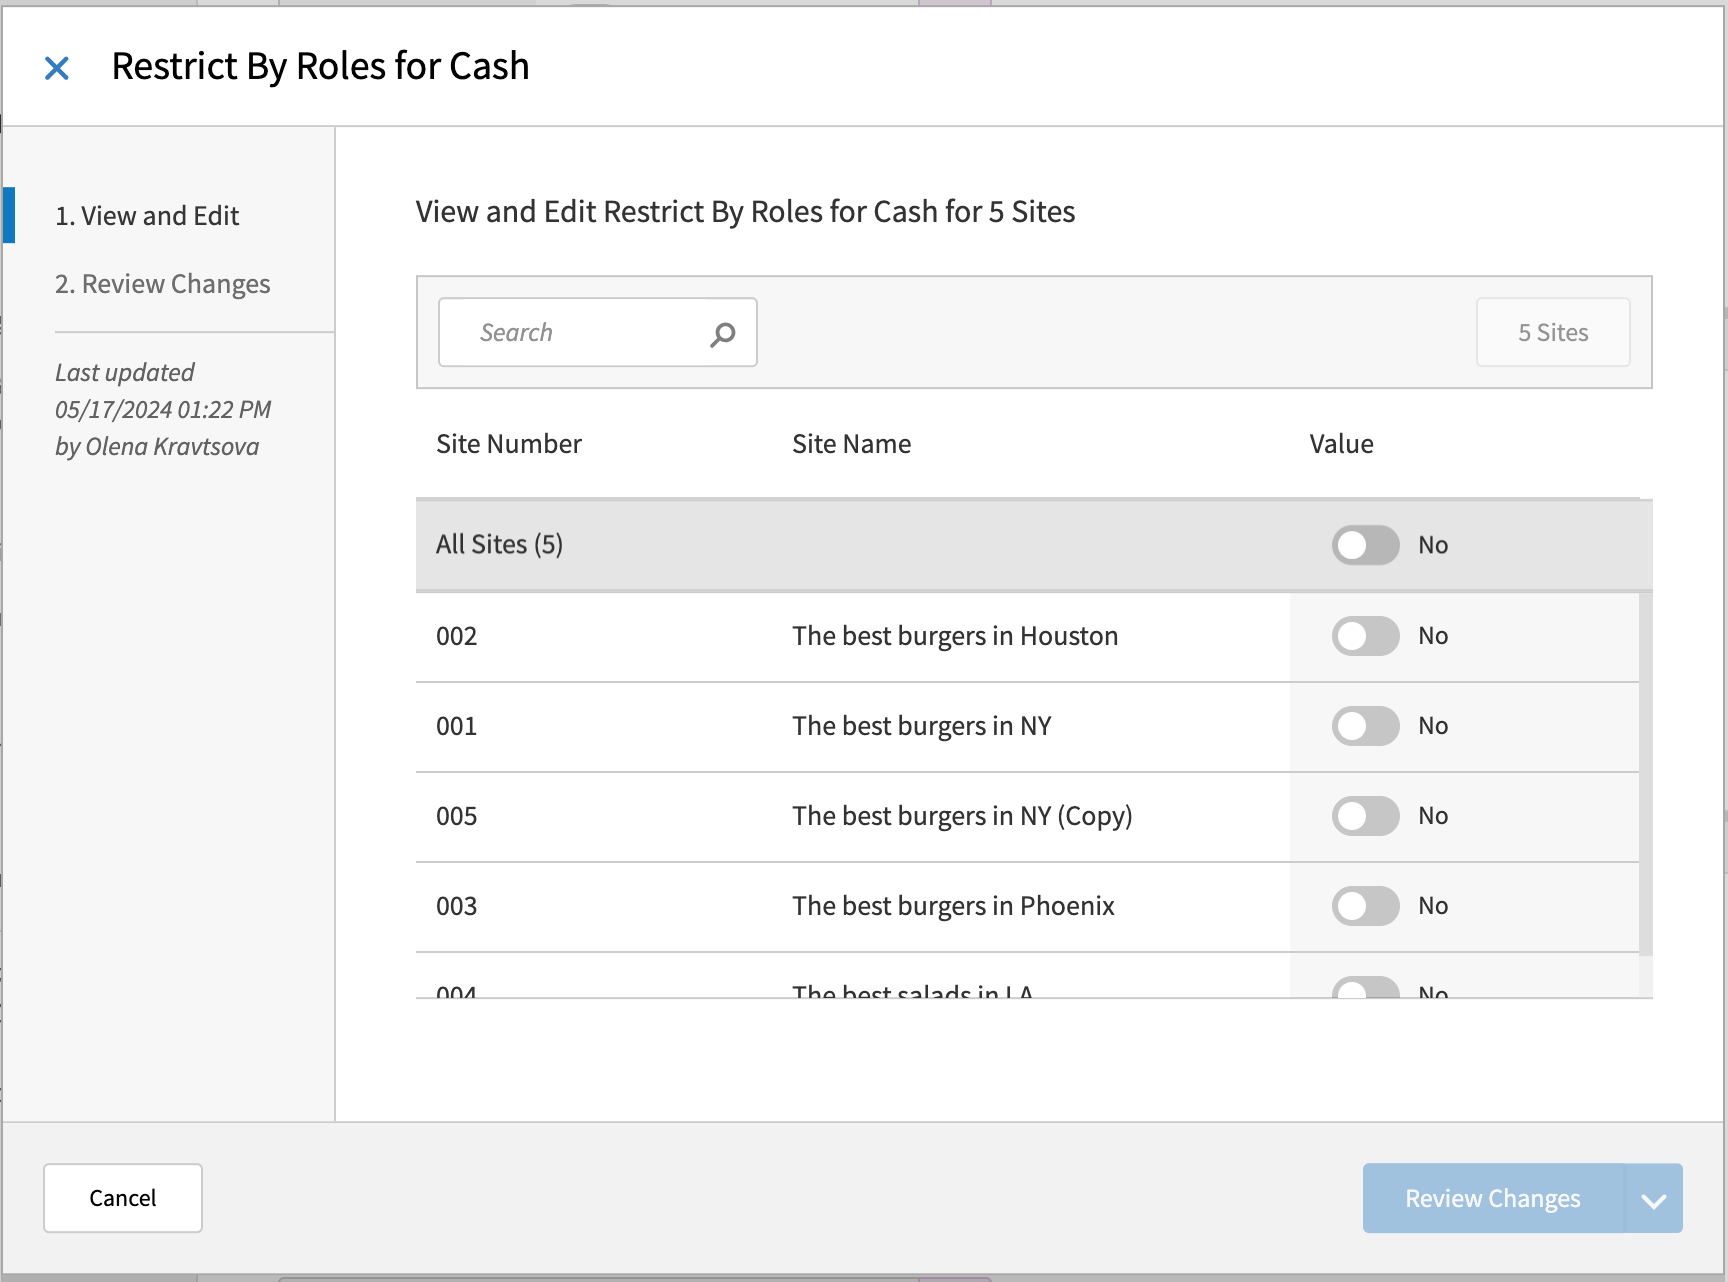This screenshot has height=1282, width=1728.
Task: Select the View and Edit step
Action: 148,215
